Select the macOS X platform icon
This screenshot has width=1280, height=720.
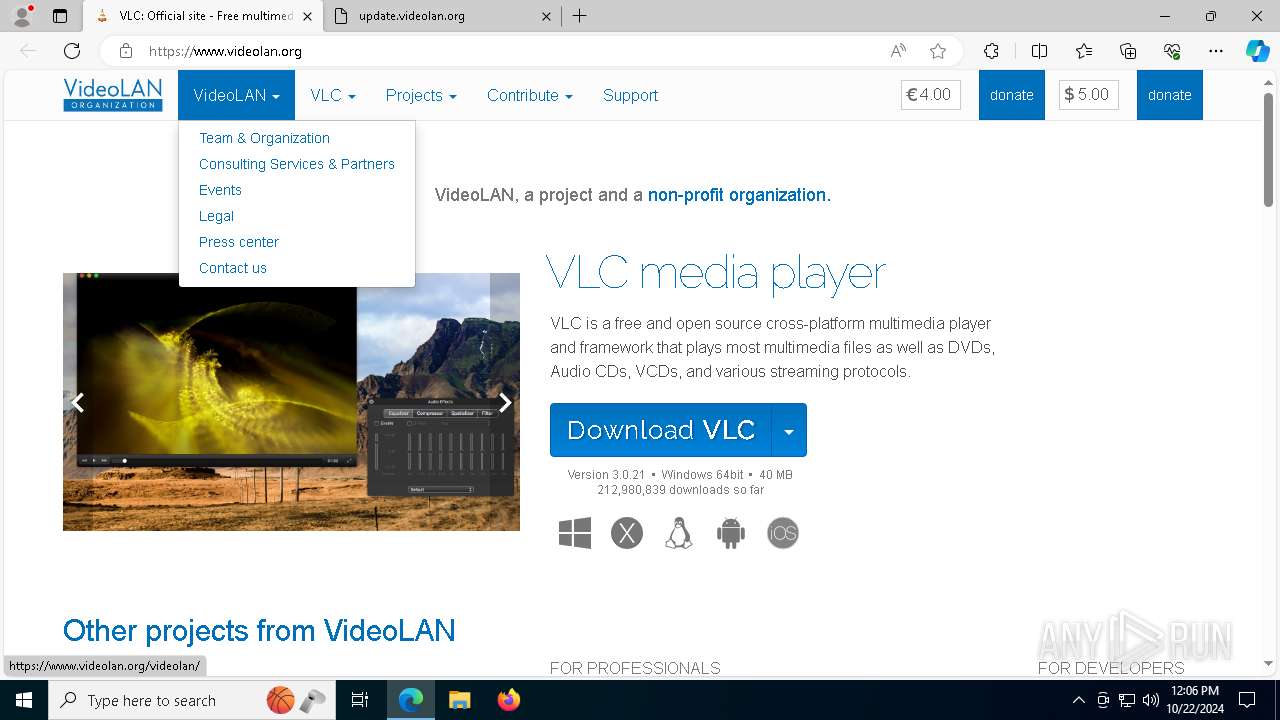627,533
